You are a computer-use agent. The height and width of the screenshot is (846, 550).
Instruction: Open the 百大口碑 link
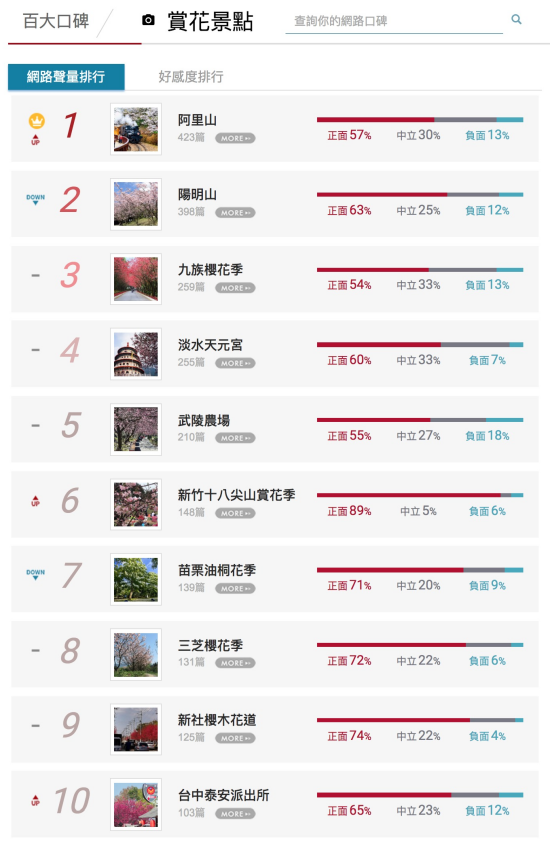pyautogui.click(x=56, y=21)
